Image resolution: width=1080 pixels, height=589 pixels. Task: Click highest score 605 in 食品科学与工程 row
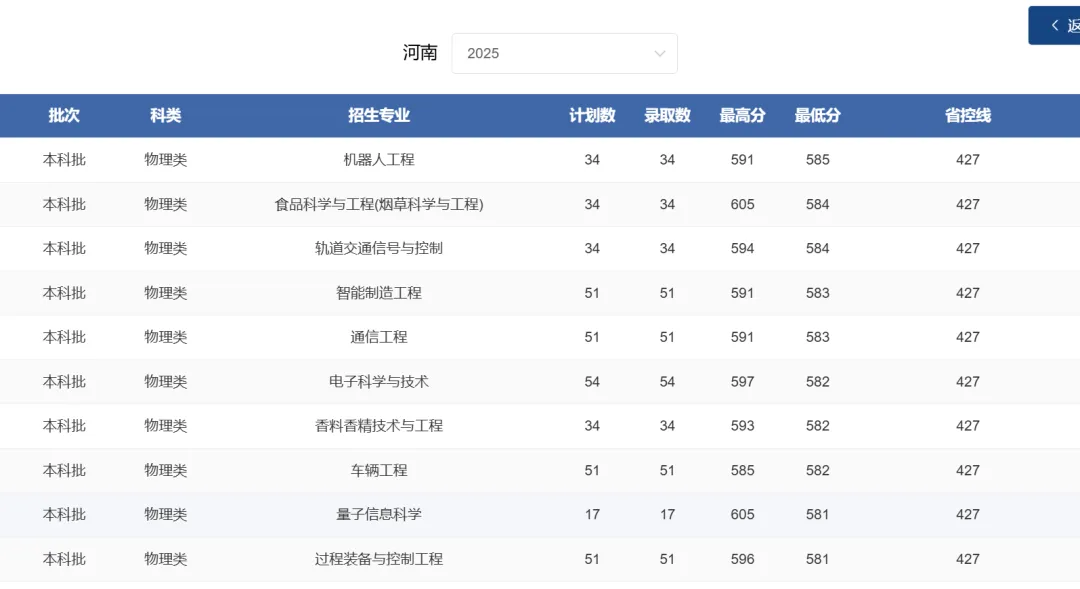[x=742, y=205]
